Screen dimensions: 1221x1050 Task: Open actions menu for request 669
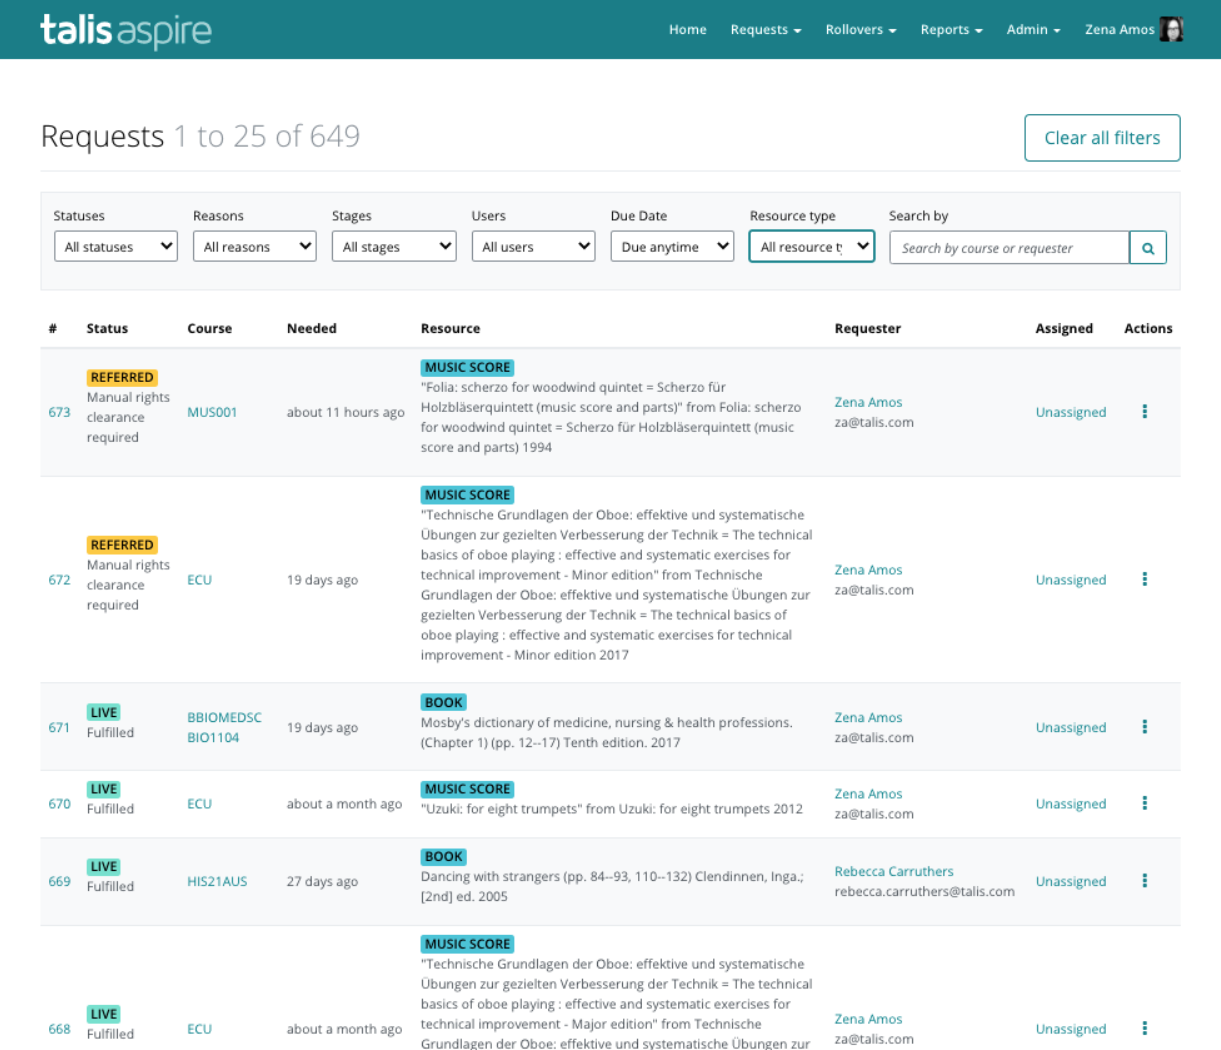point(1145,881)
